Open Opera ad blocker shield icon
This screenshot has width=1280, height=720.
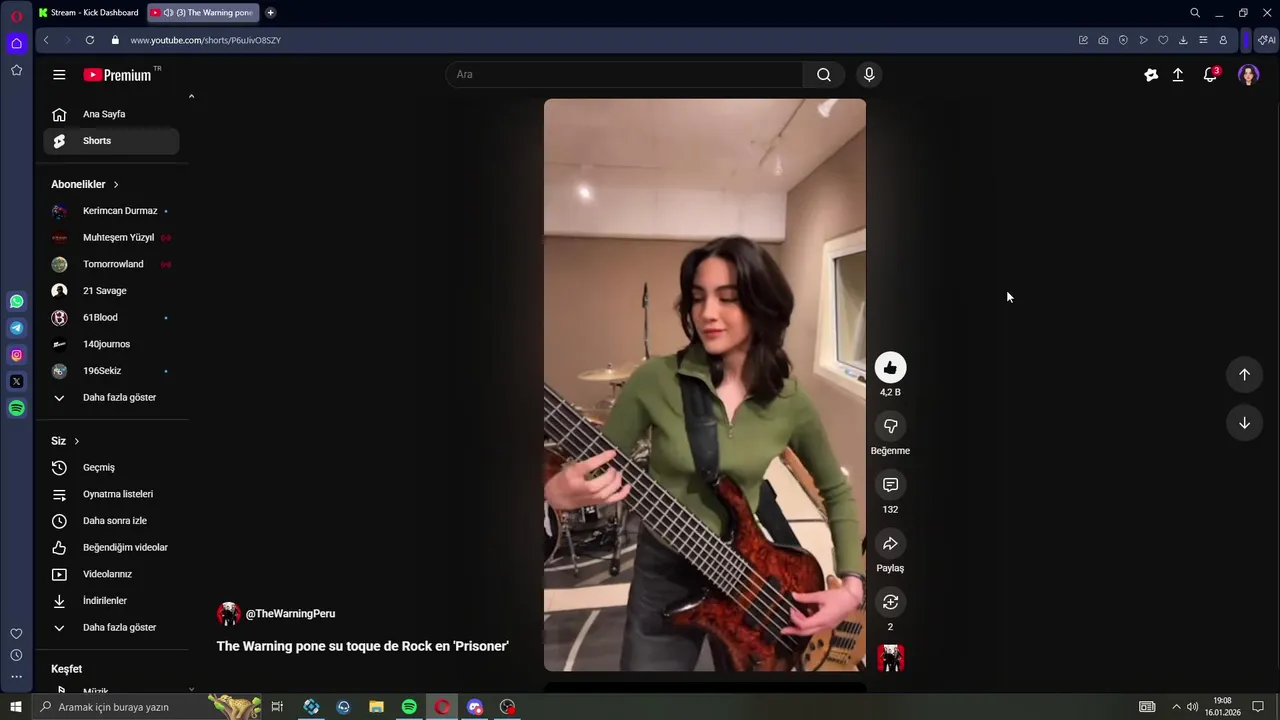(1123, 40)
